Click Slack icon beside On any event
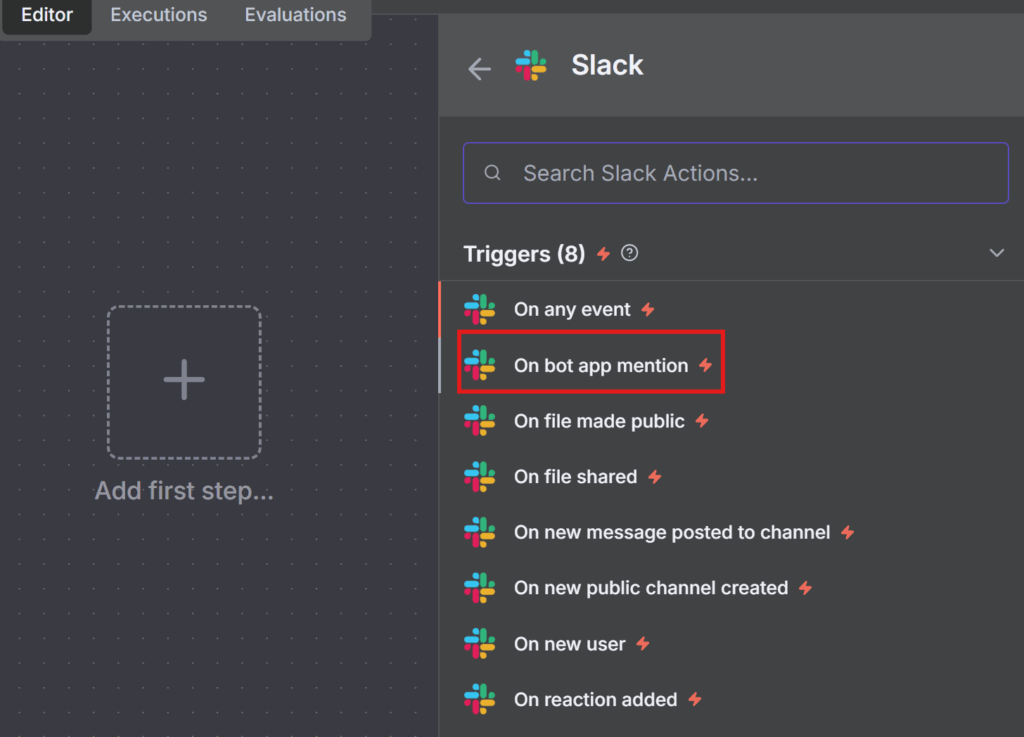This screenshot has width=1024, height=737. coord(480,310)
